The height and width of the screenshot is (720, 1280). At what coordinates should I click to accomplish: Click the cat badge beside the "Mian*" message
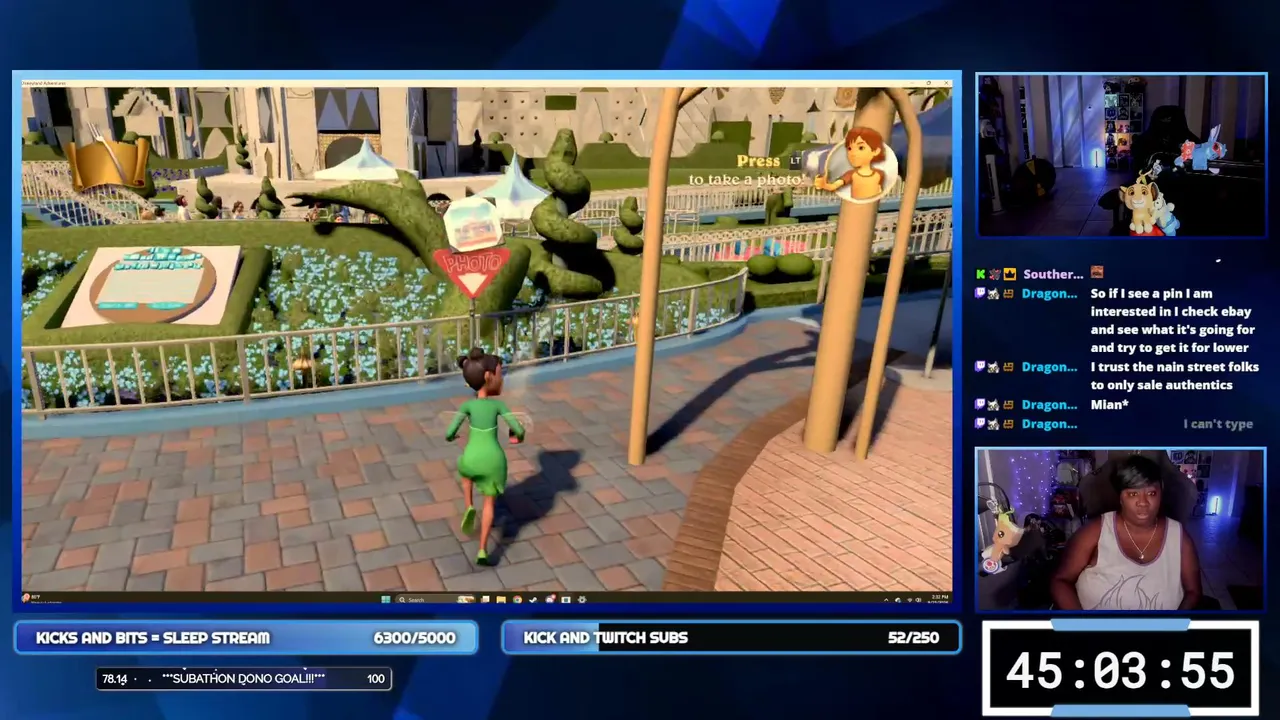click(x=995, y=405)
